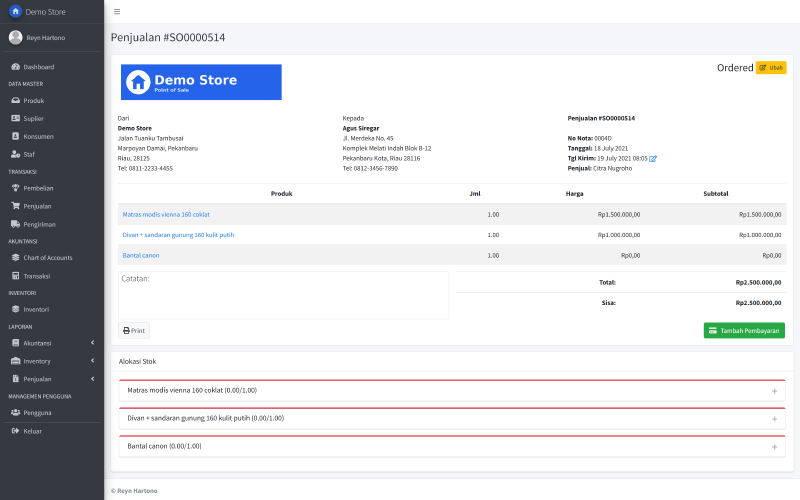Select Total amount Rp2.500.000,00
The height and width of the screenshot is (500, 800).
click(x=758, y=282)
